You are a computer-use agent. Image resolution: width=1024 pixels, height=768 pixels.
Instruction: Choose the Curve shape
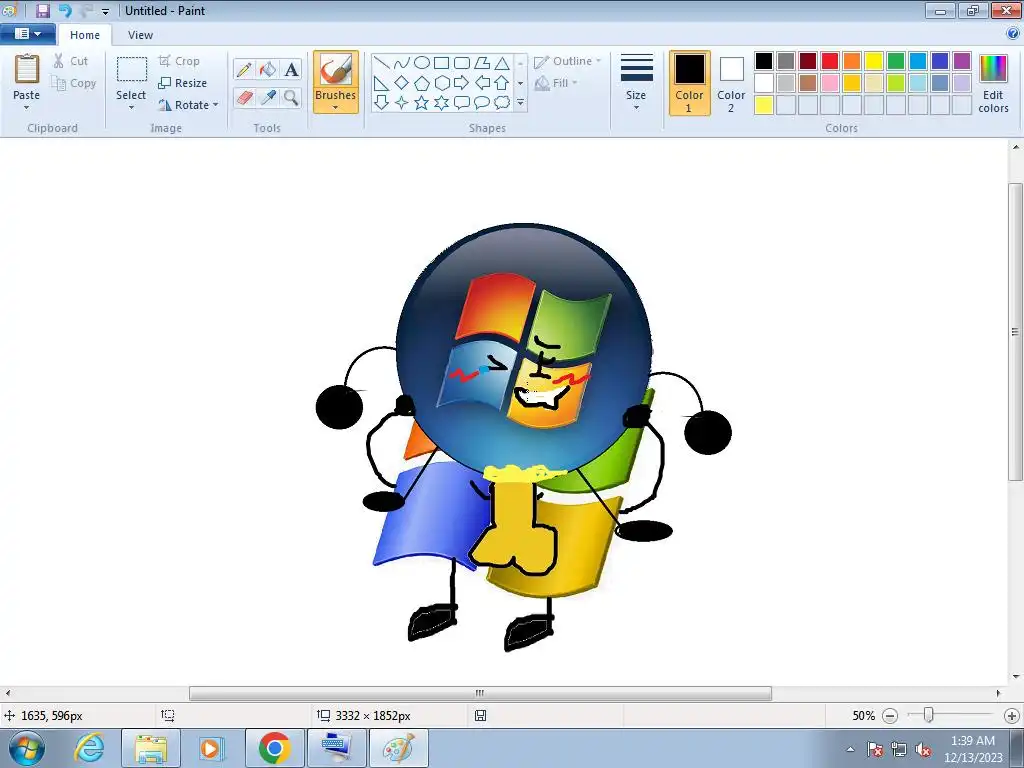402,63
